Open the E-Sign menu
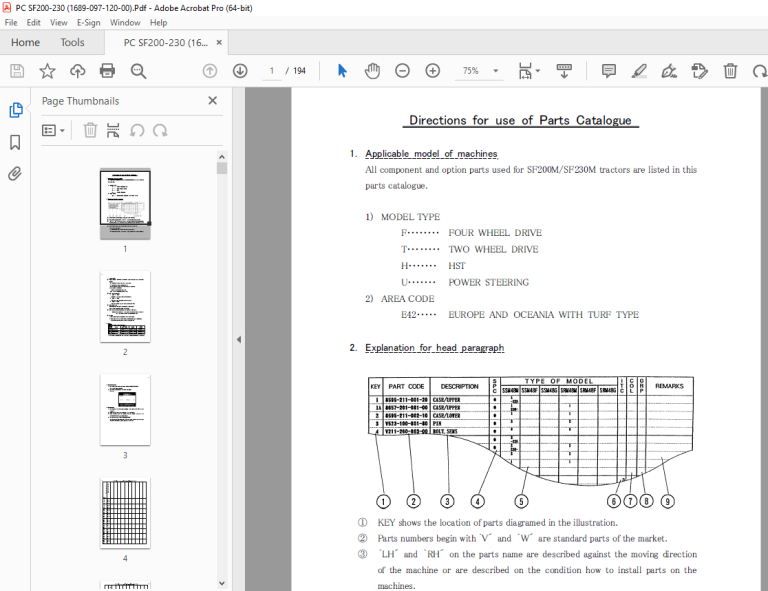The height and width of the screenshot is (591, 768). 89,23
